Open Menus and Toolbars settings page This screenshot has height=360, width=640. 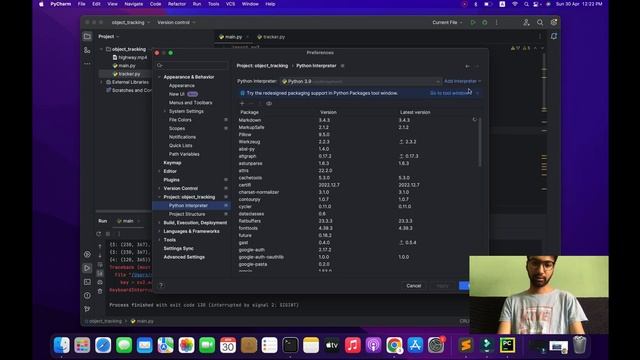pos(190,102)
